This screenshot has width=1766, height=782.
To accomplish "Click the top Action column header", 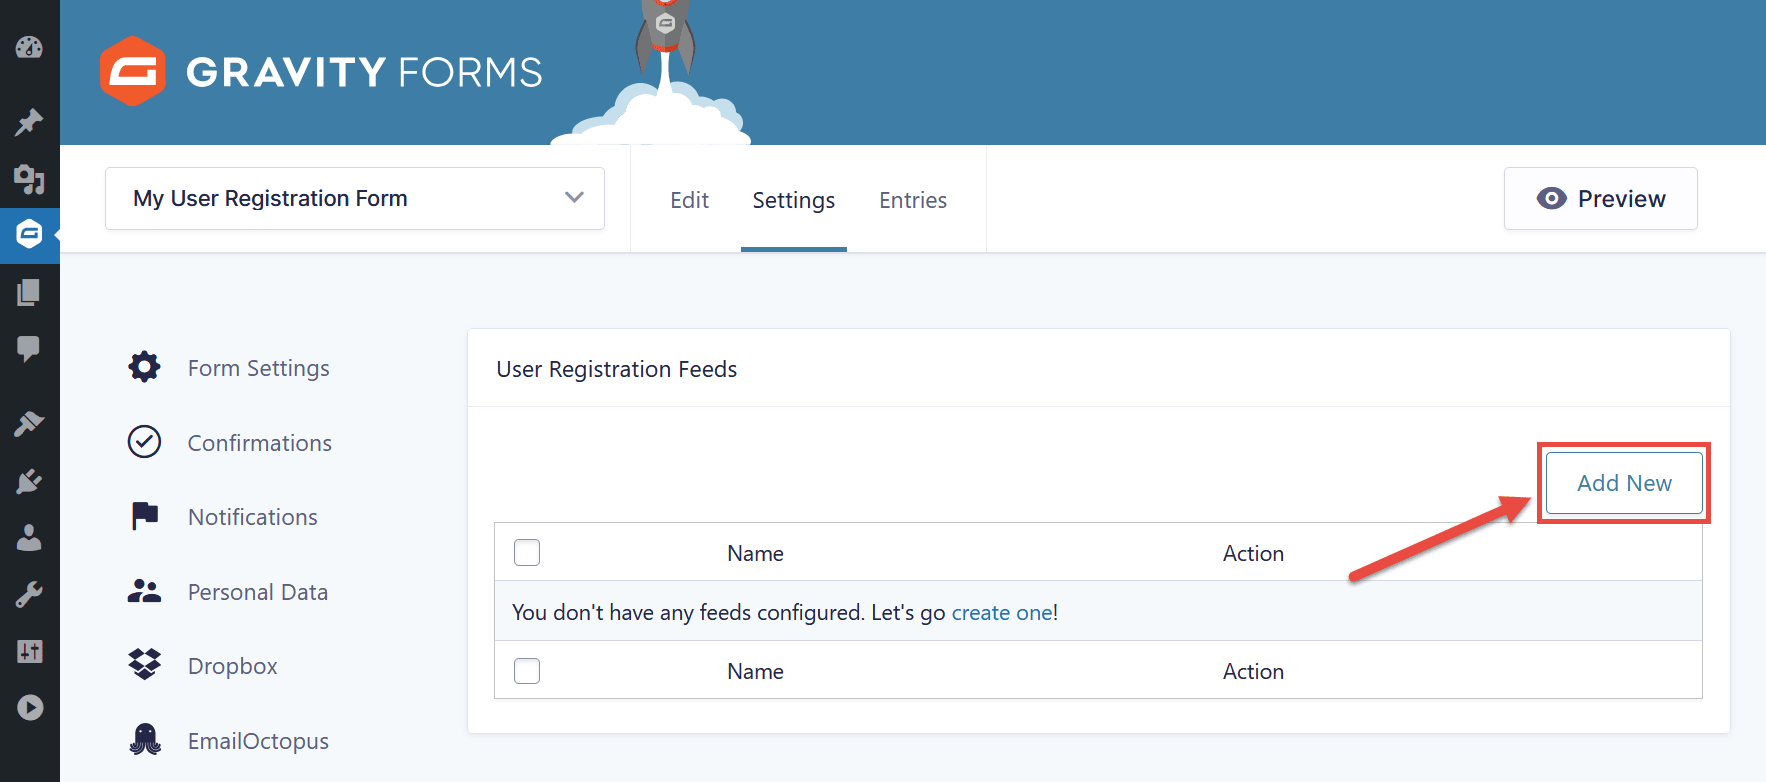I will [x=1253, y=553].
